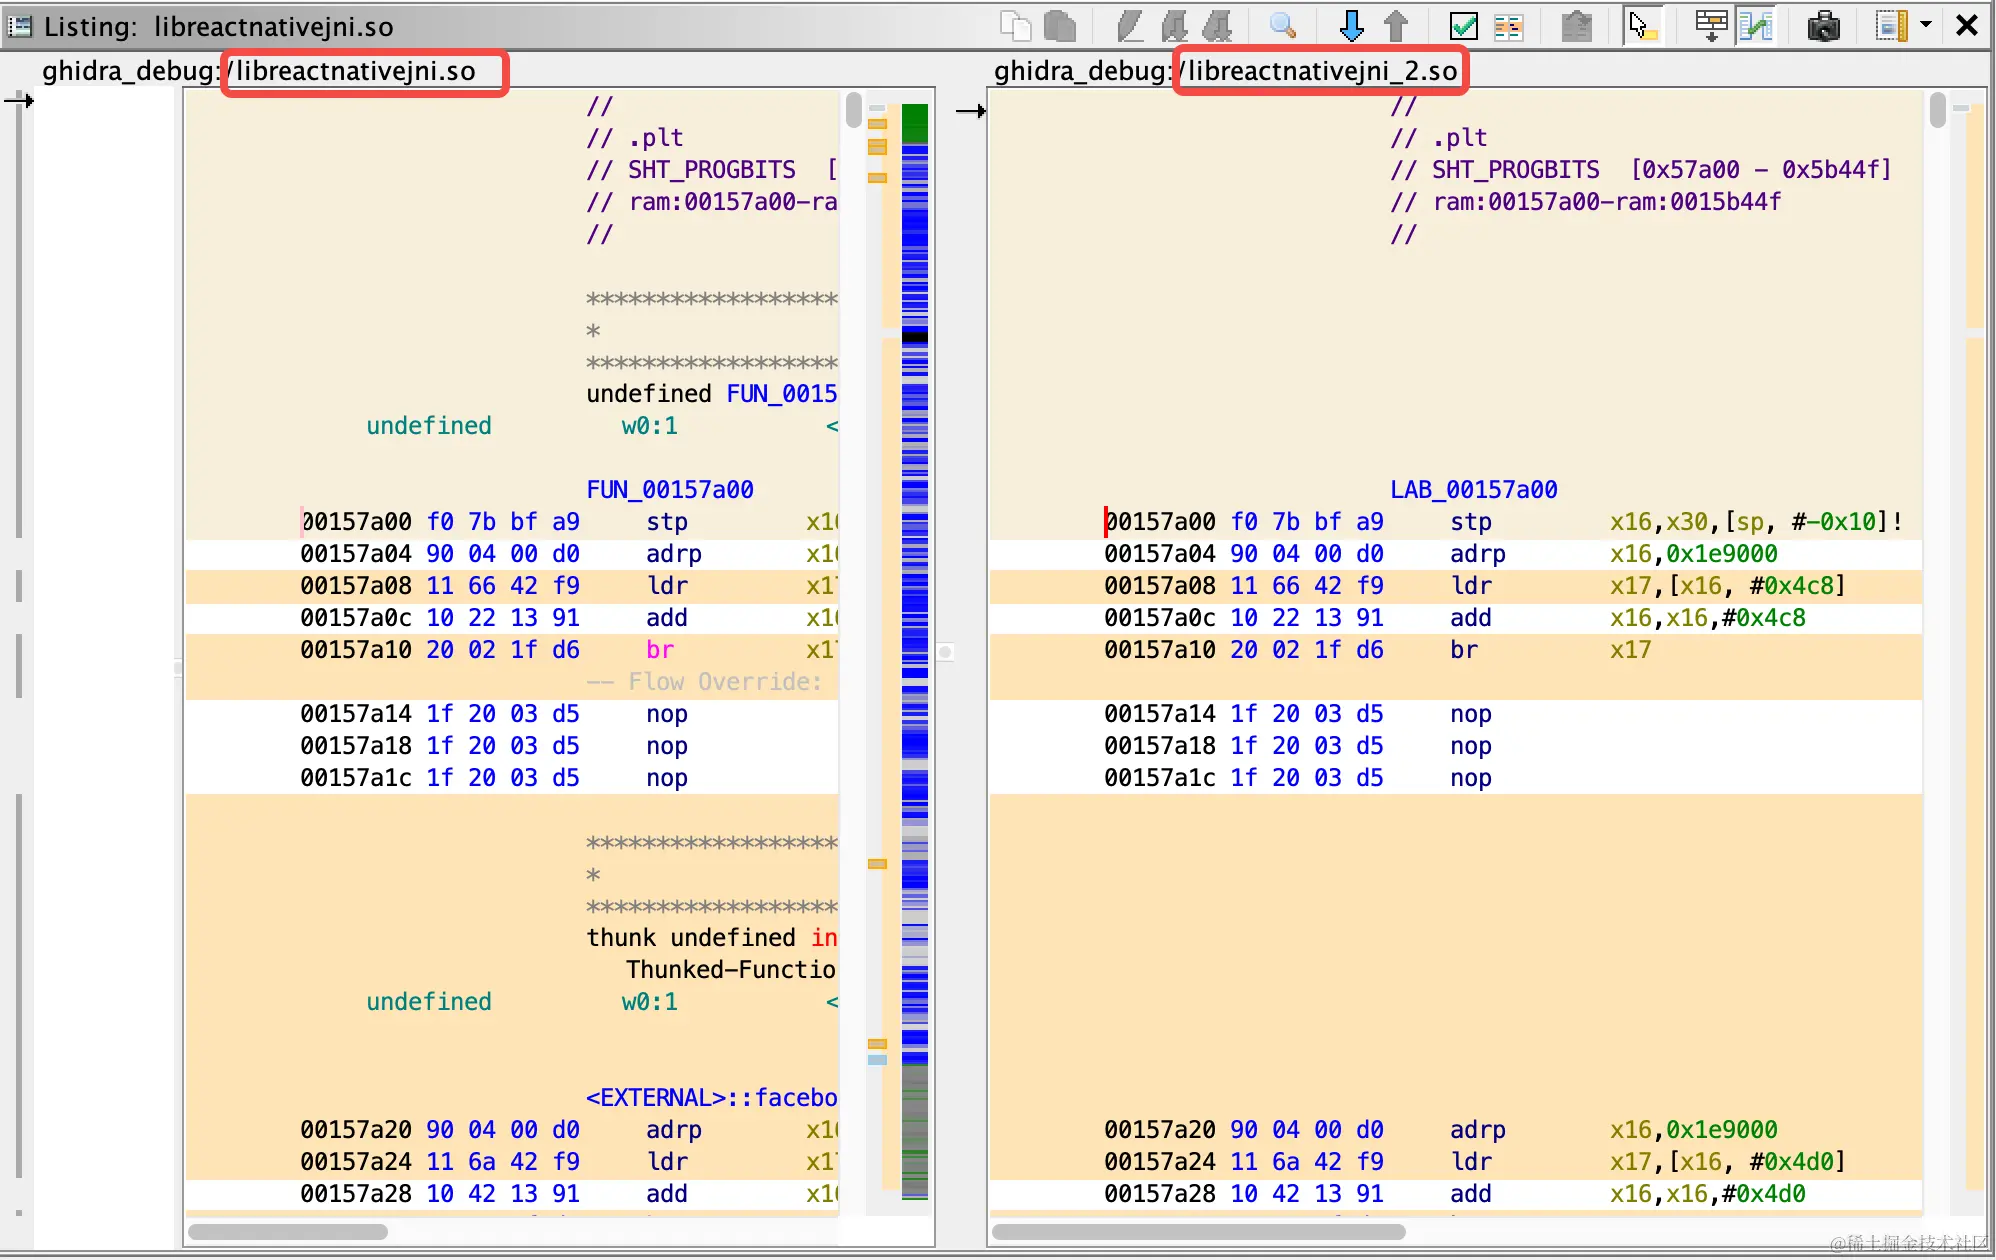Open the dropdown arrow beside the ruler icon

(1925, 24)
